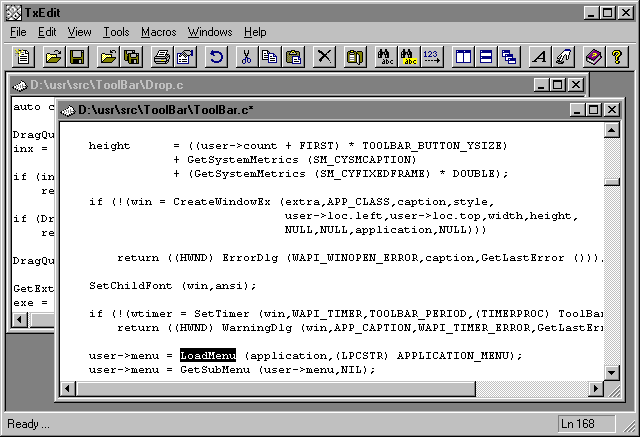Click the select-all clipboard pages icon

click(x=355, y=57)
